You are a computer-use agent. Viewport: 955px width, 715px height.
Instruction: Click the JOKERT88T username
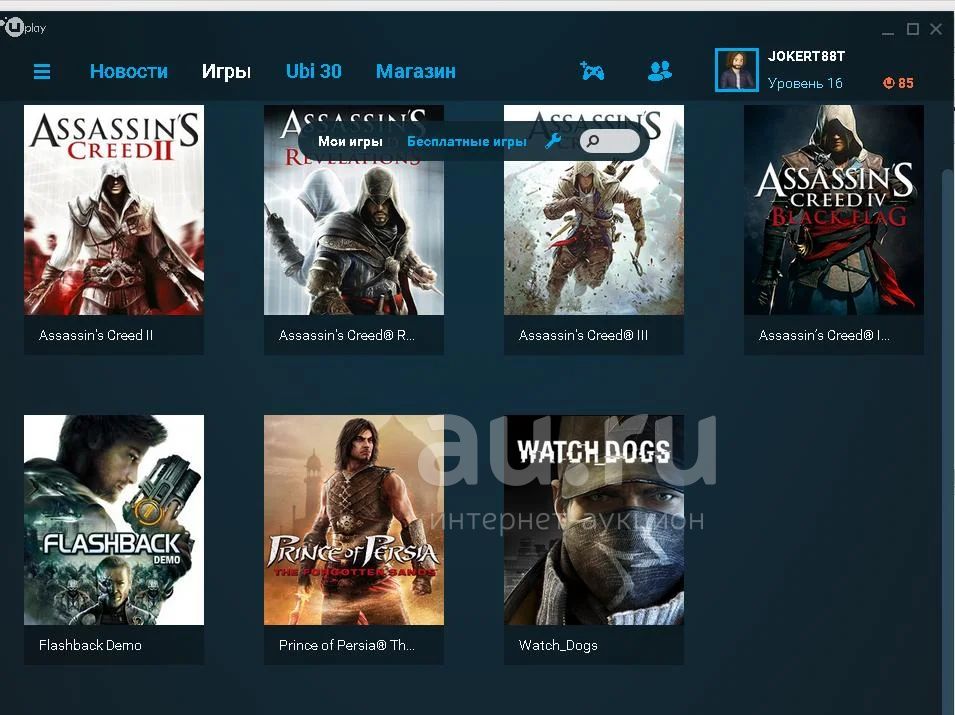point(806,56)
